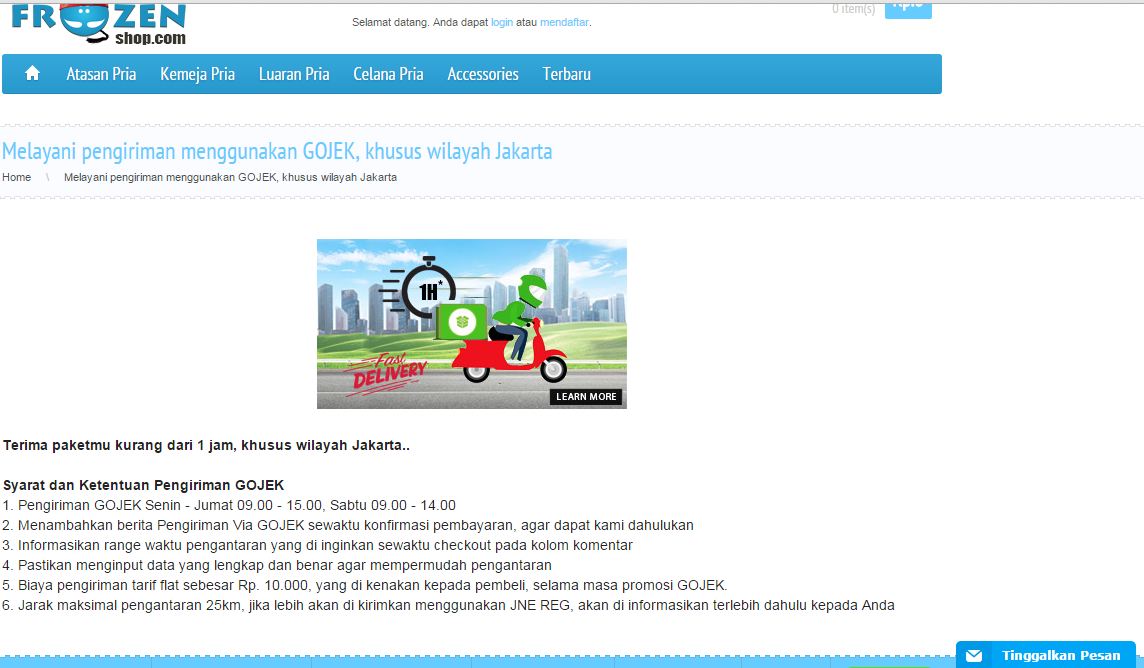The height and width of the screenshot is (668, 1144).
Task: Click the breadcrumb text Melayani pengiriman menggunakan GOJEK
Action: coord(231,177)
